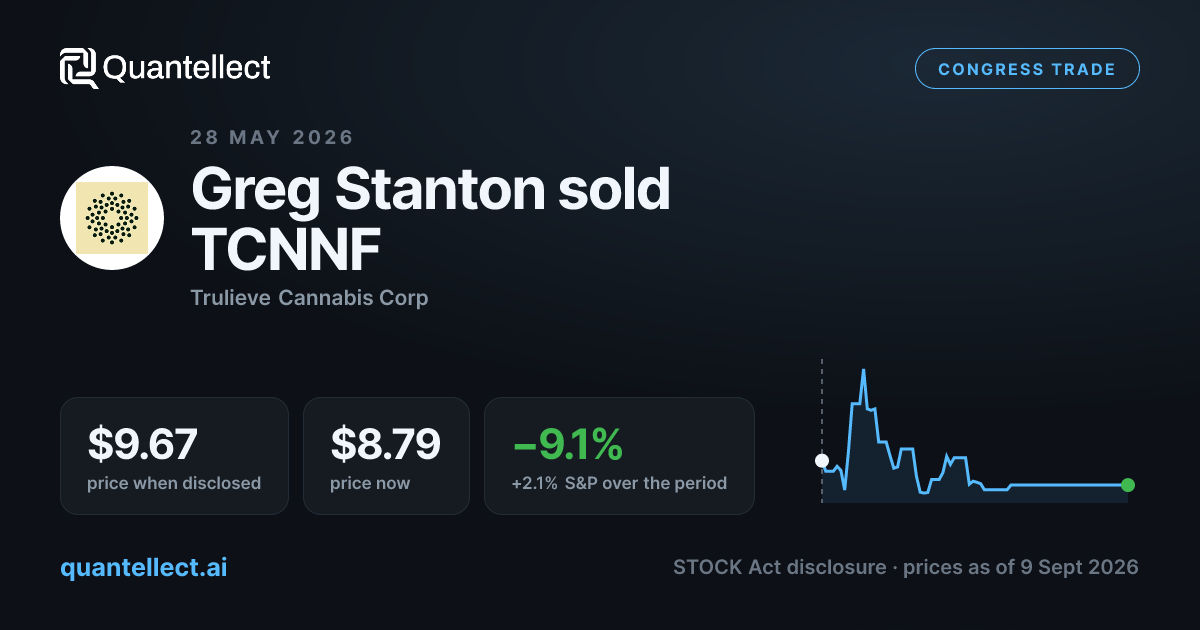This screenshot has height=630, width=1200.
Task: Click the prices as of 9 Sept 2026 text
Action: click(1020, 567)
